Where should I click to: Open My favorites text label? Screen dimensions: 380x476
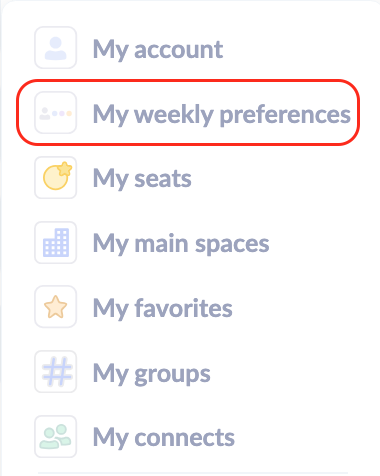pos(163,308)
